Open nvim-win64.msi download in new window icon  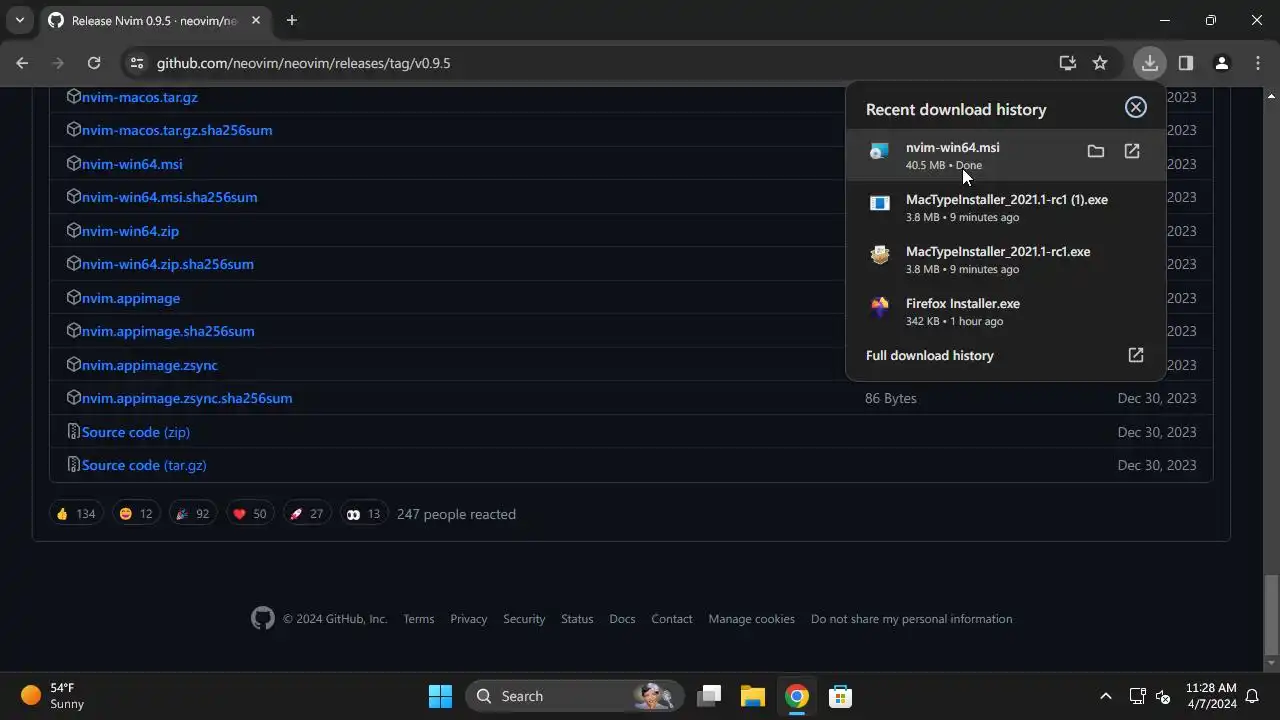[1132, 151]
